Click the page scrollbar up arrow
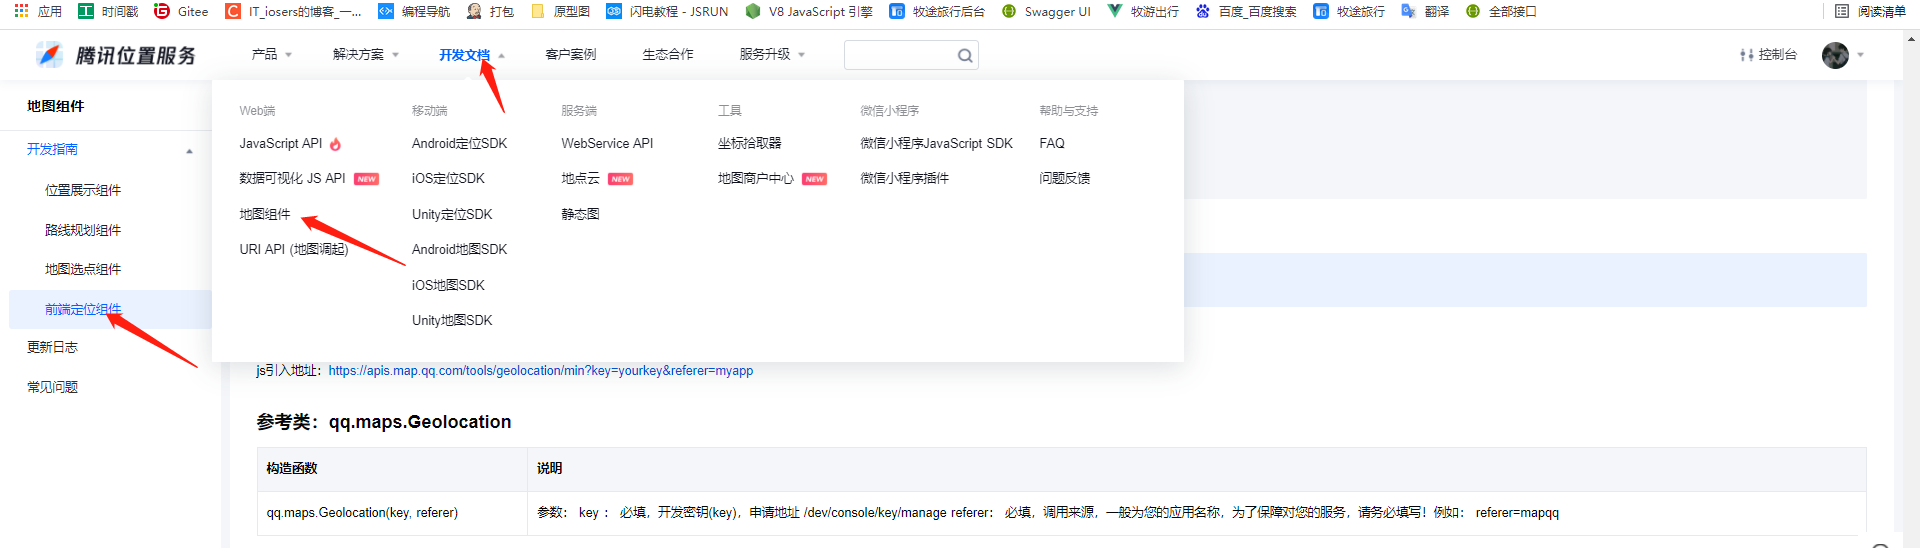This screenshot has width=1920, height=548. pos(1912,40)
